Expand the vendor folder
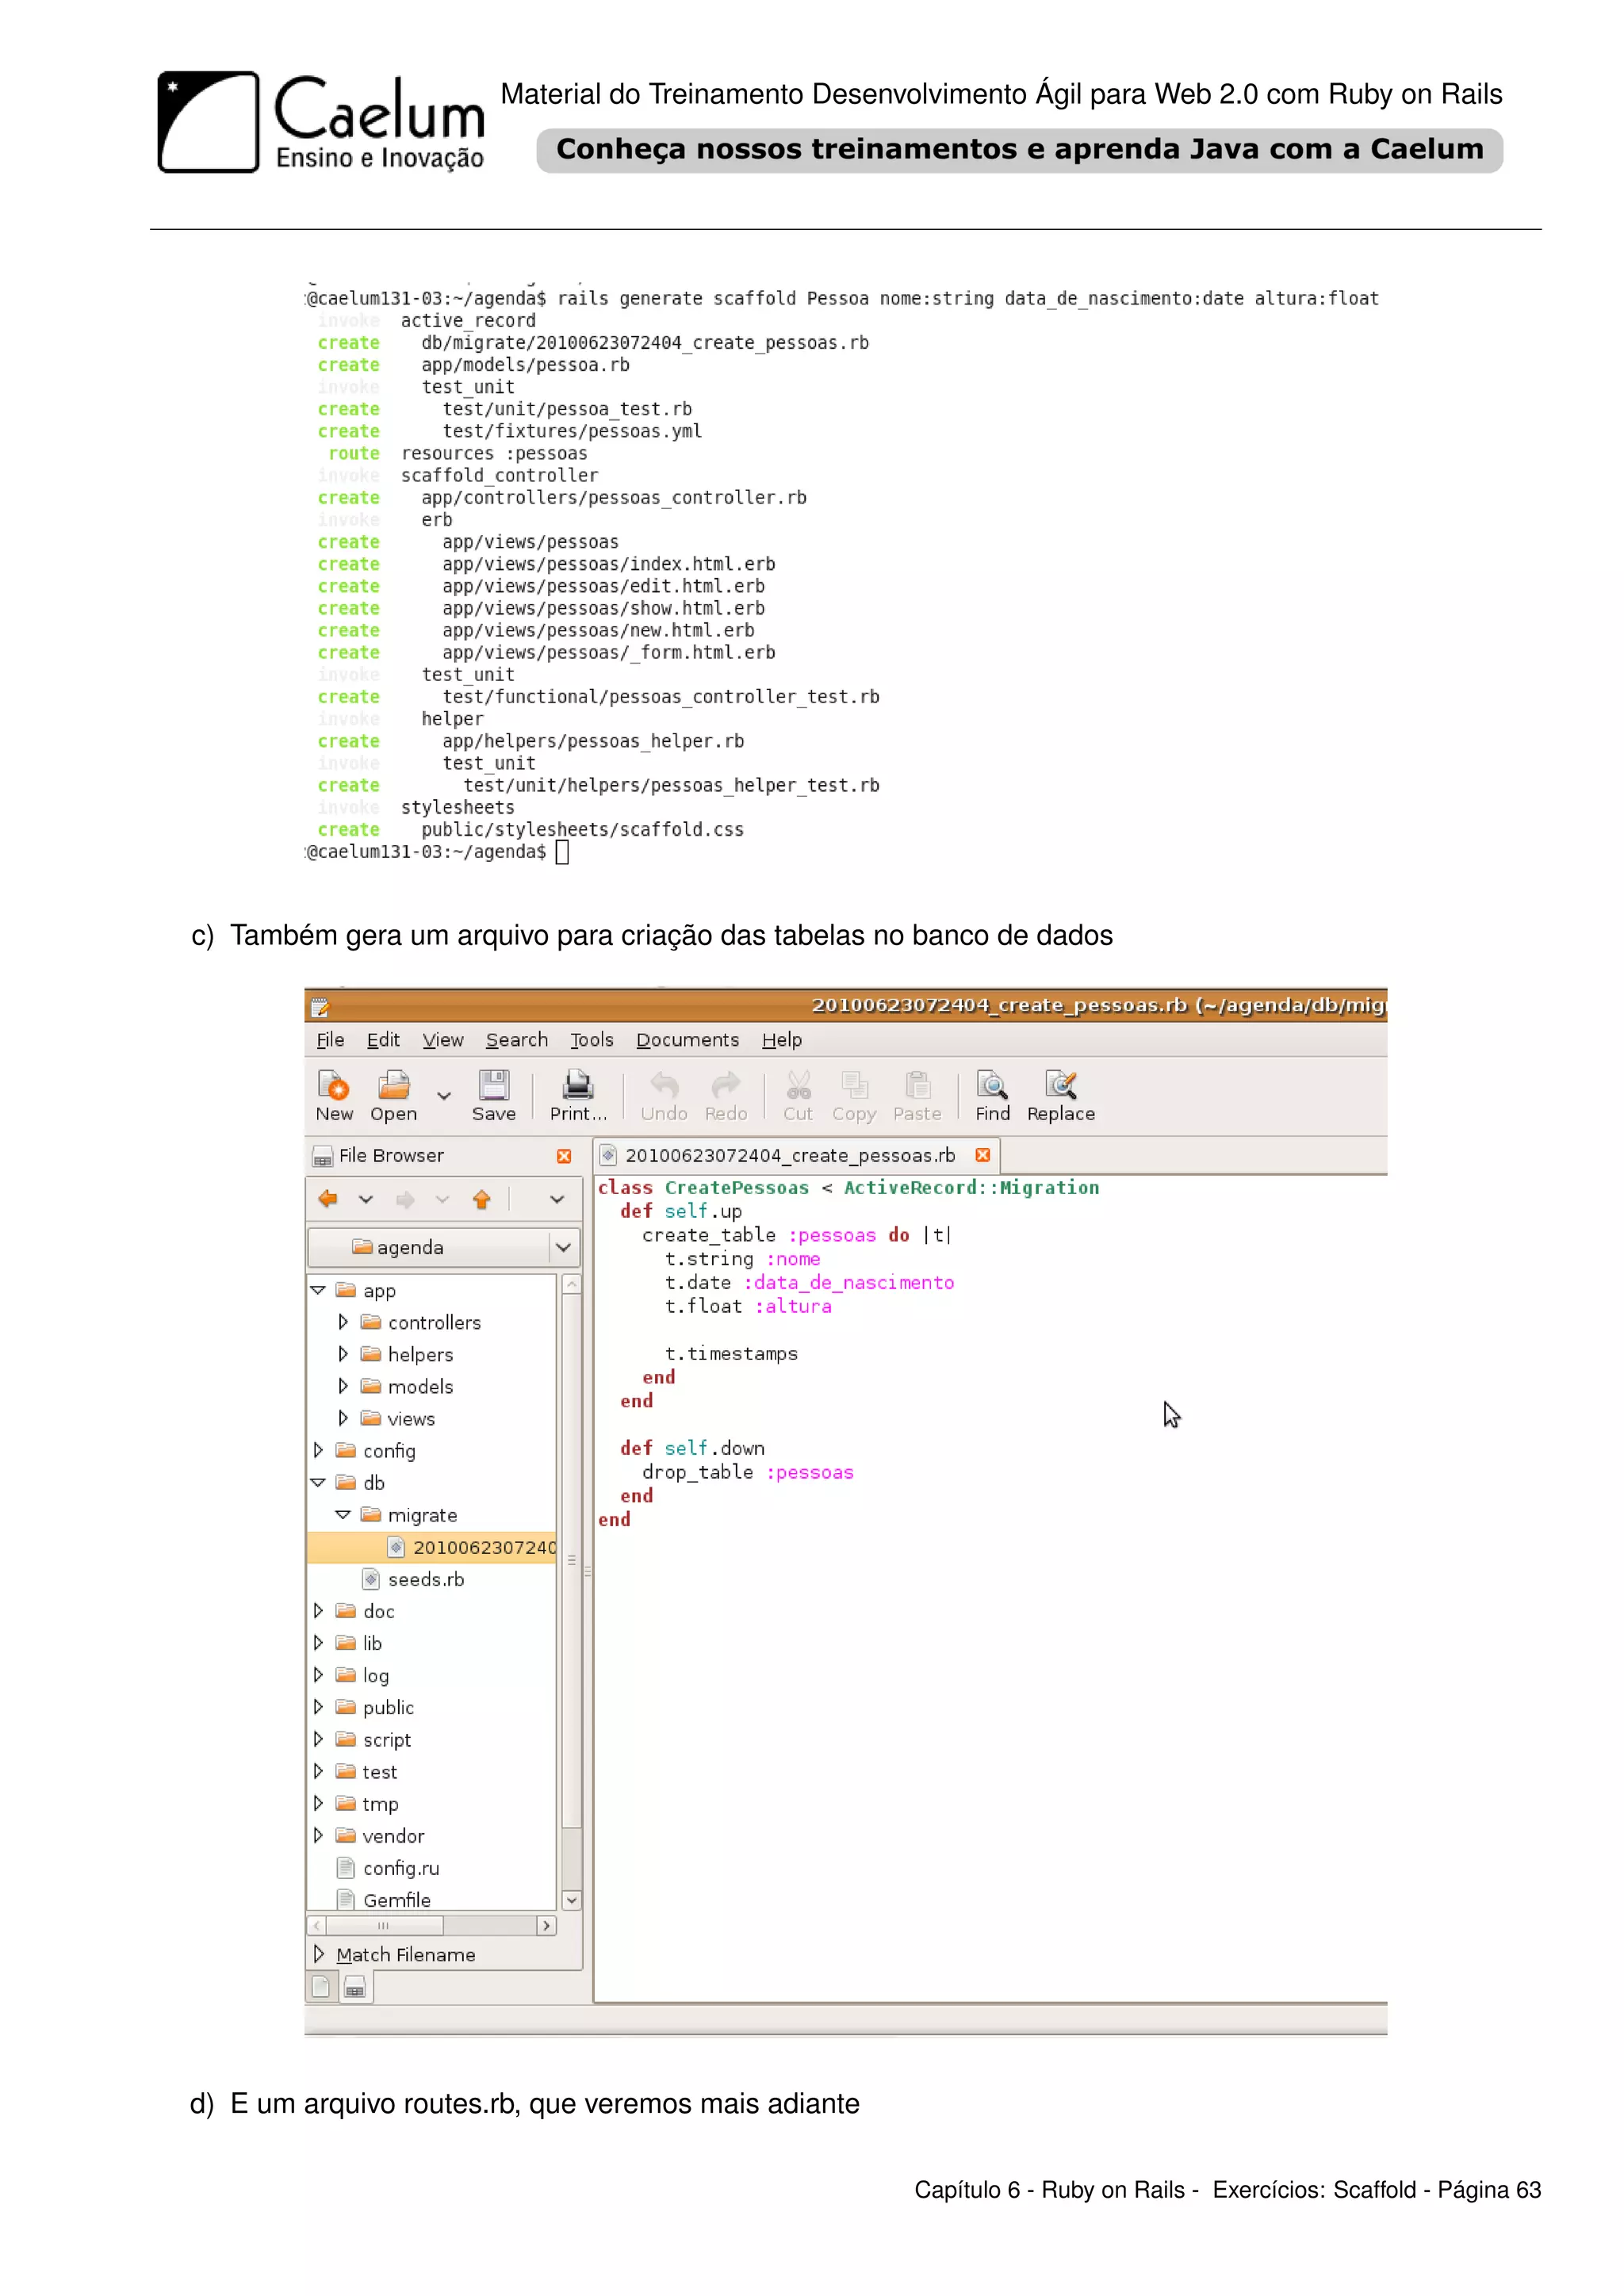The width and height of the screenshot is (1624, 2296). [318, 1835]
